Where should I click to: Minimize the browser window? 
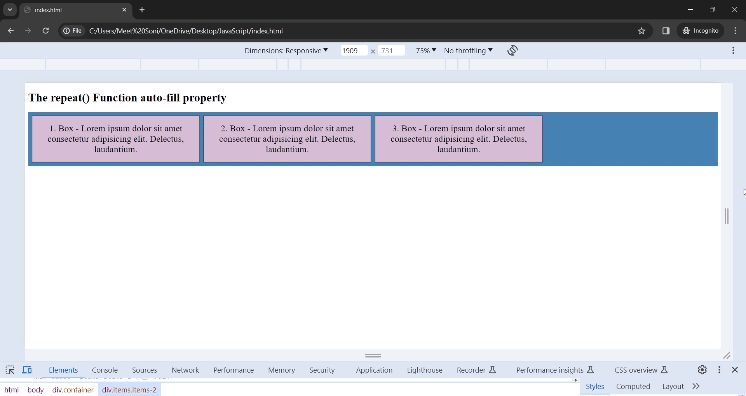pyautogui.click(x=690, y=10)
